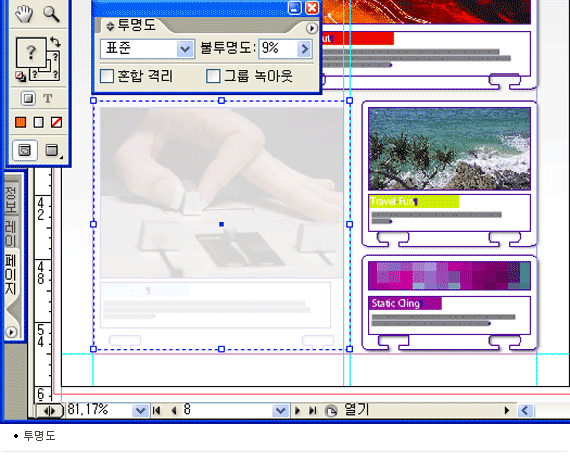Click formatting affects text T icon
Image resolution: width=570 pixels, height=457 pixels.
coord(48,98)
